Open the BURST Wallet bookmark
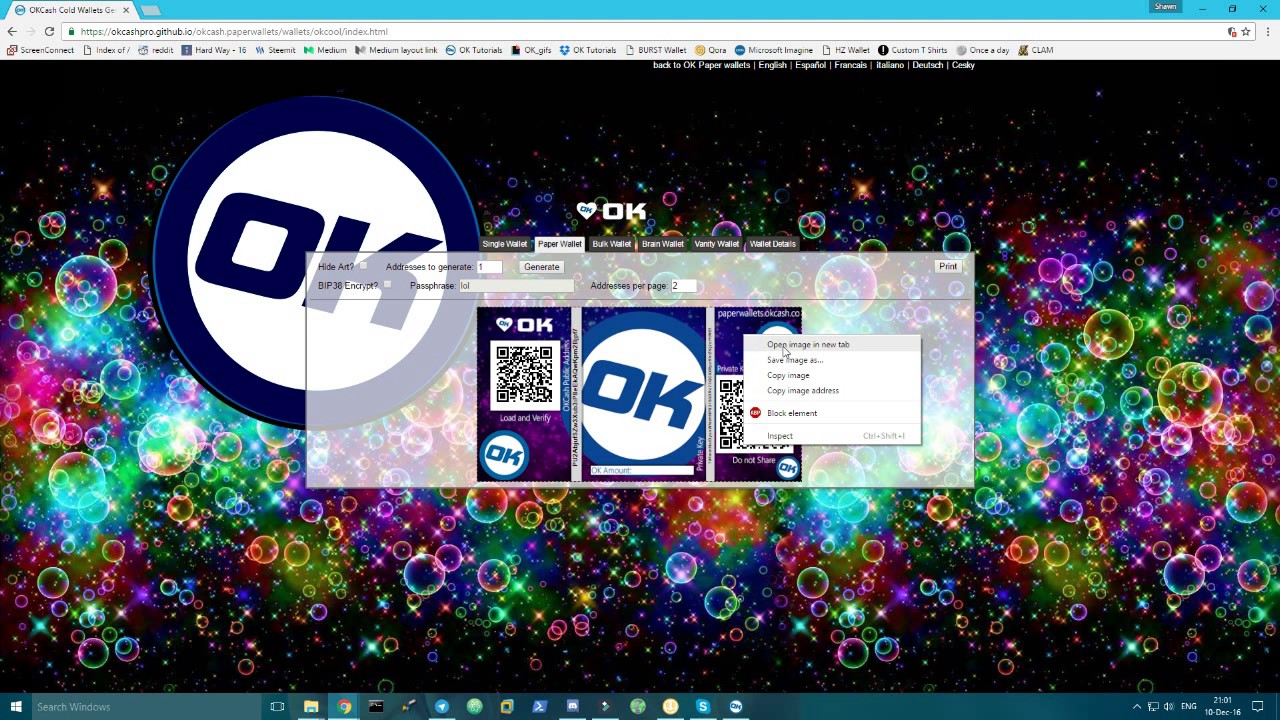The height and width of the screenshot is (720, 1280). (655, 50)
